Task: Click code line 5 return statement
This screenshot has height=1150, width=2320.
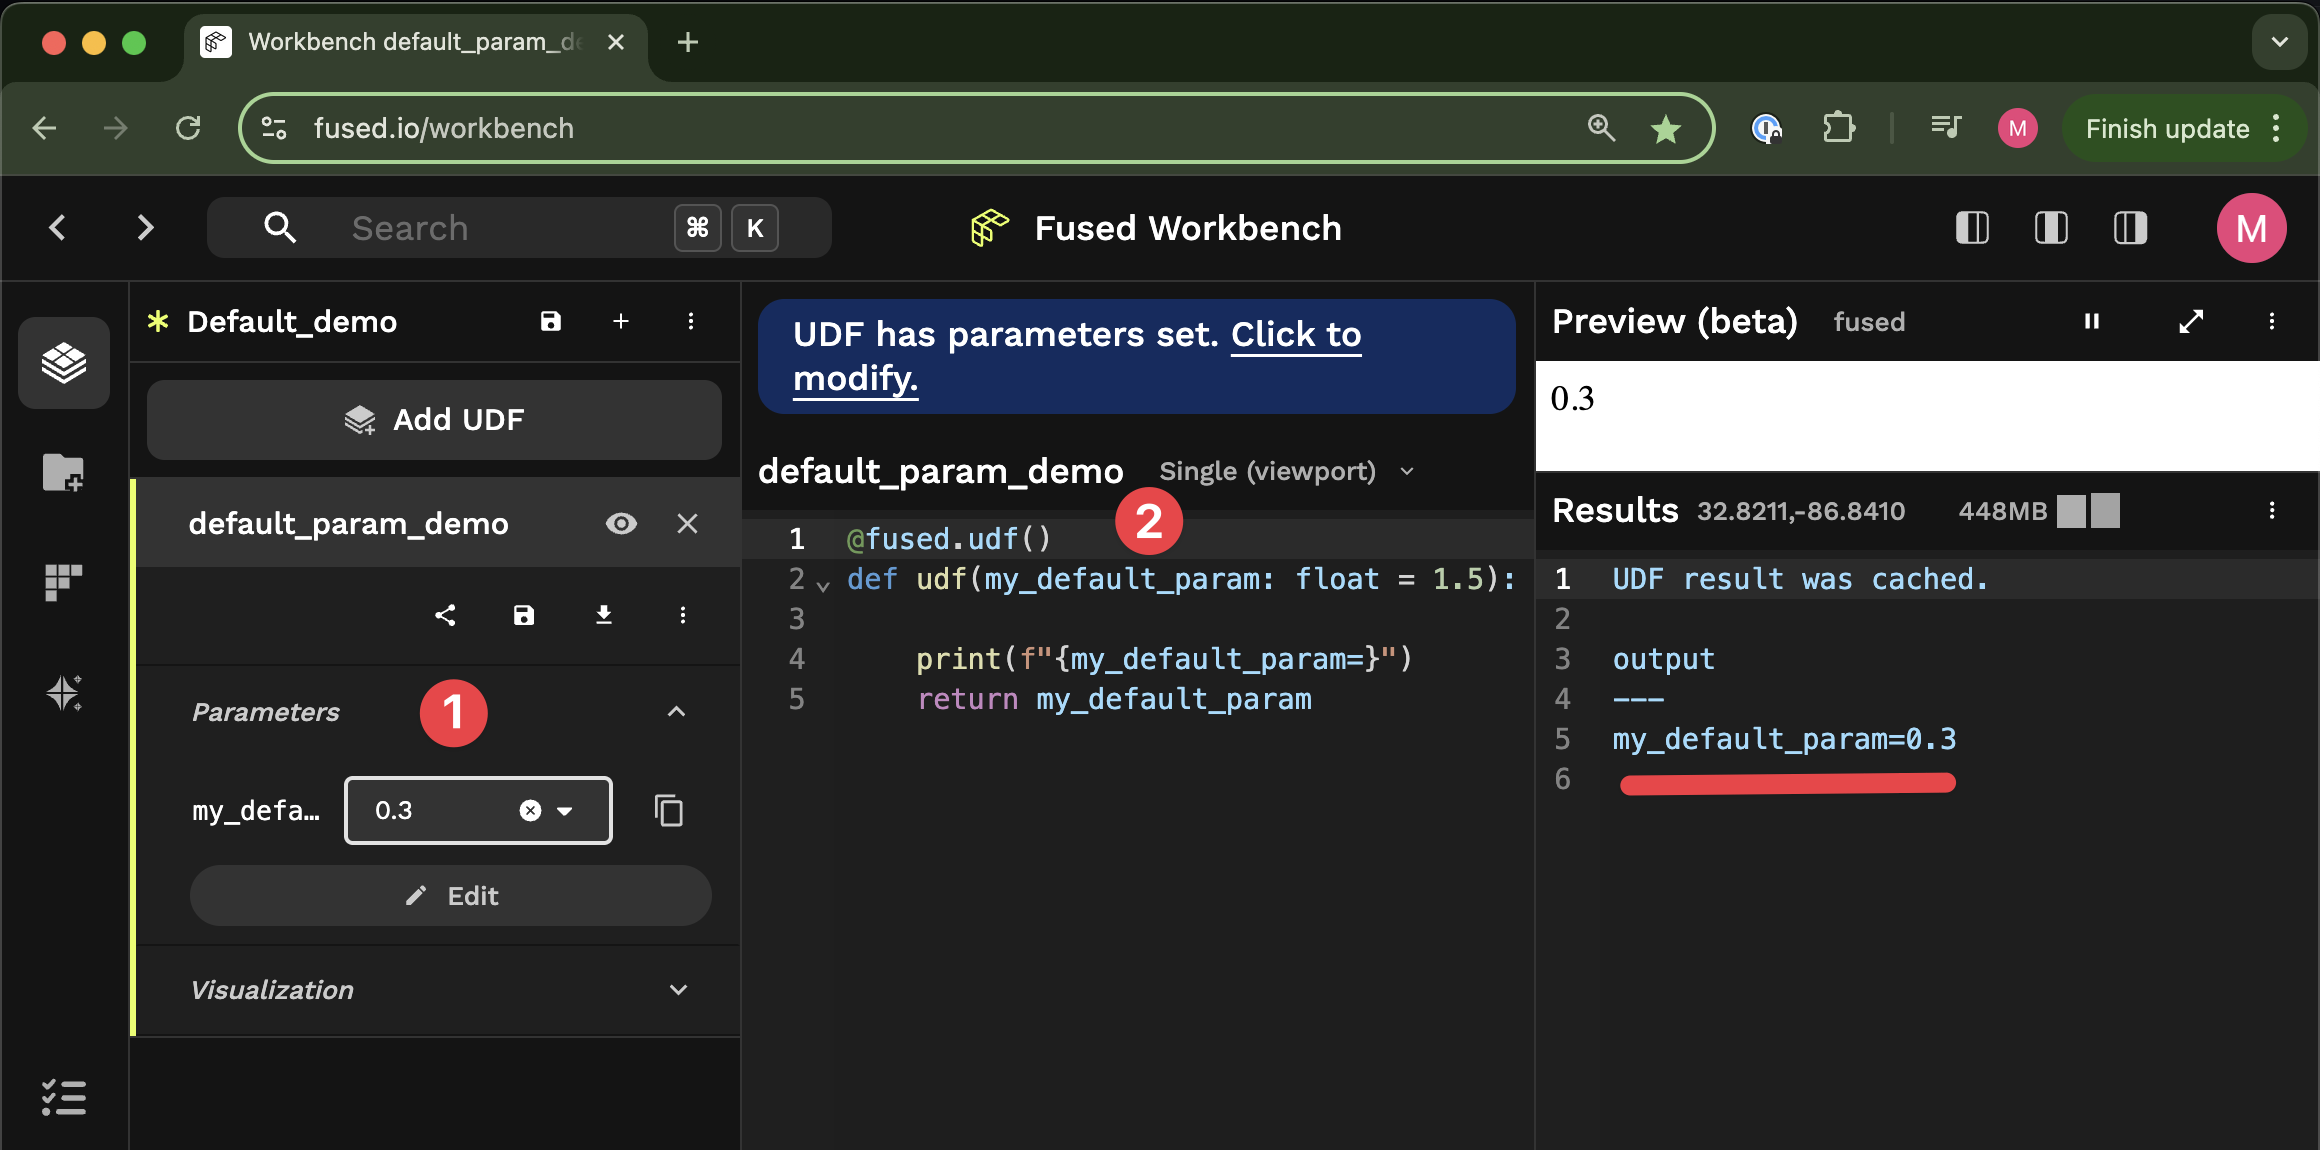Action: click(1114, 699)
